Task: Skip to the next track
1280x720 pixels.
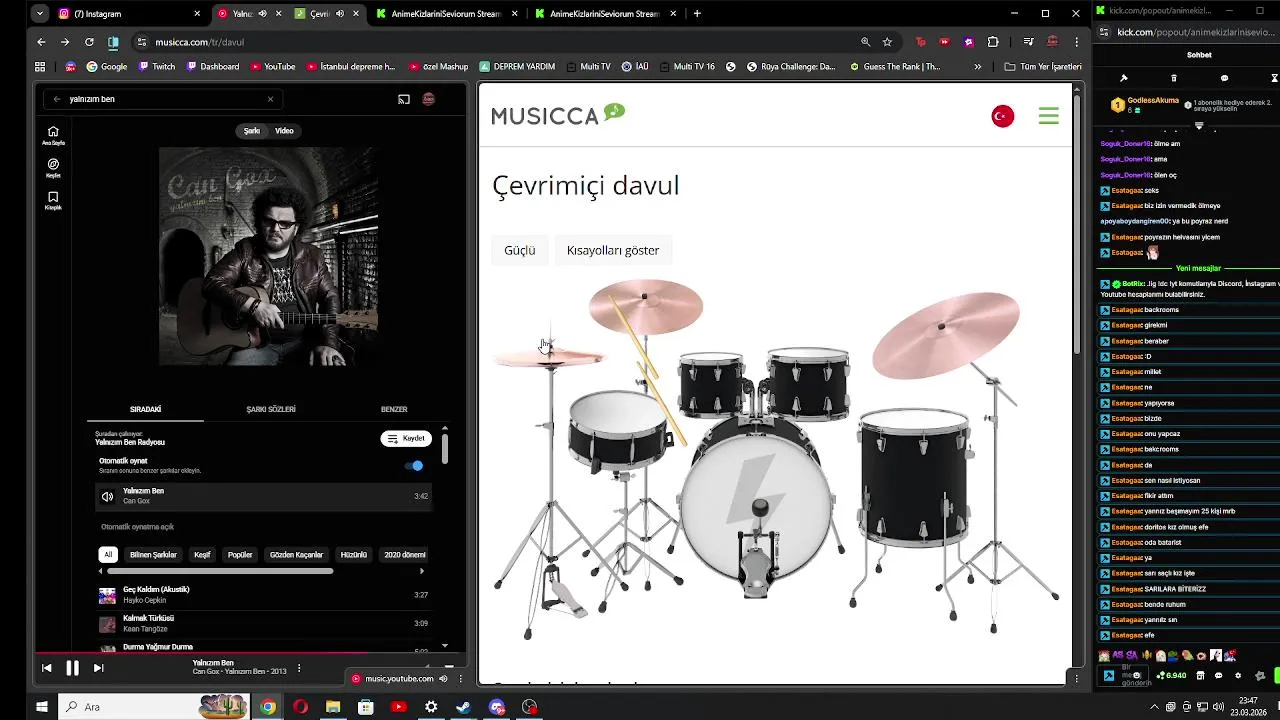Action: tap(98, 668)
